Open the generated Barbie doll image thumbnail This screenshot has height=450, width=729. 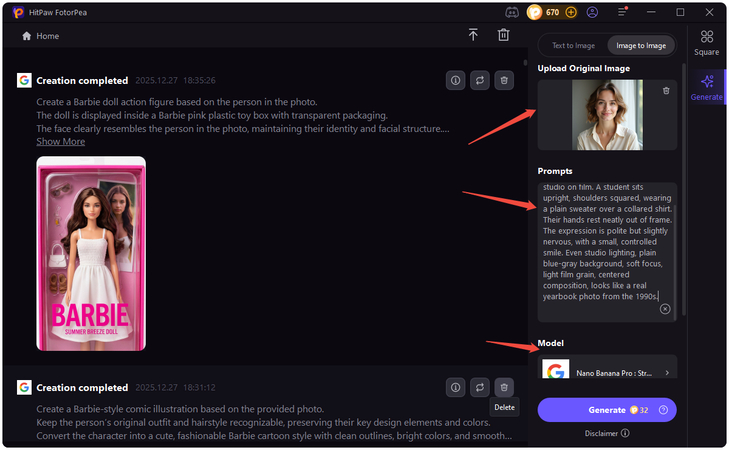(x=91, y=253)
